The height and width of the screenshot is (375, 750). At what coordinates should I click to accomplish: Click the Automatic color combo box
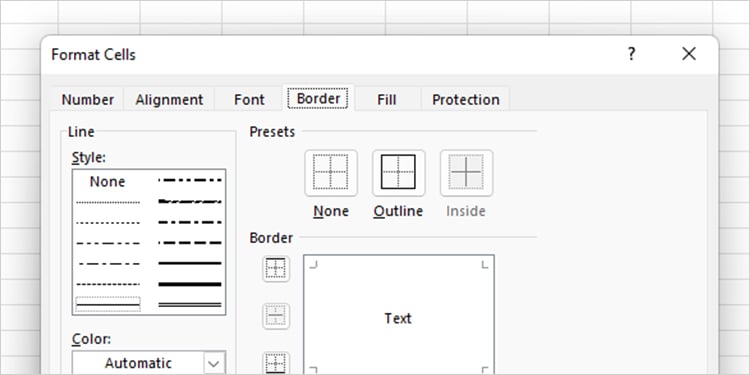149,363
